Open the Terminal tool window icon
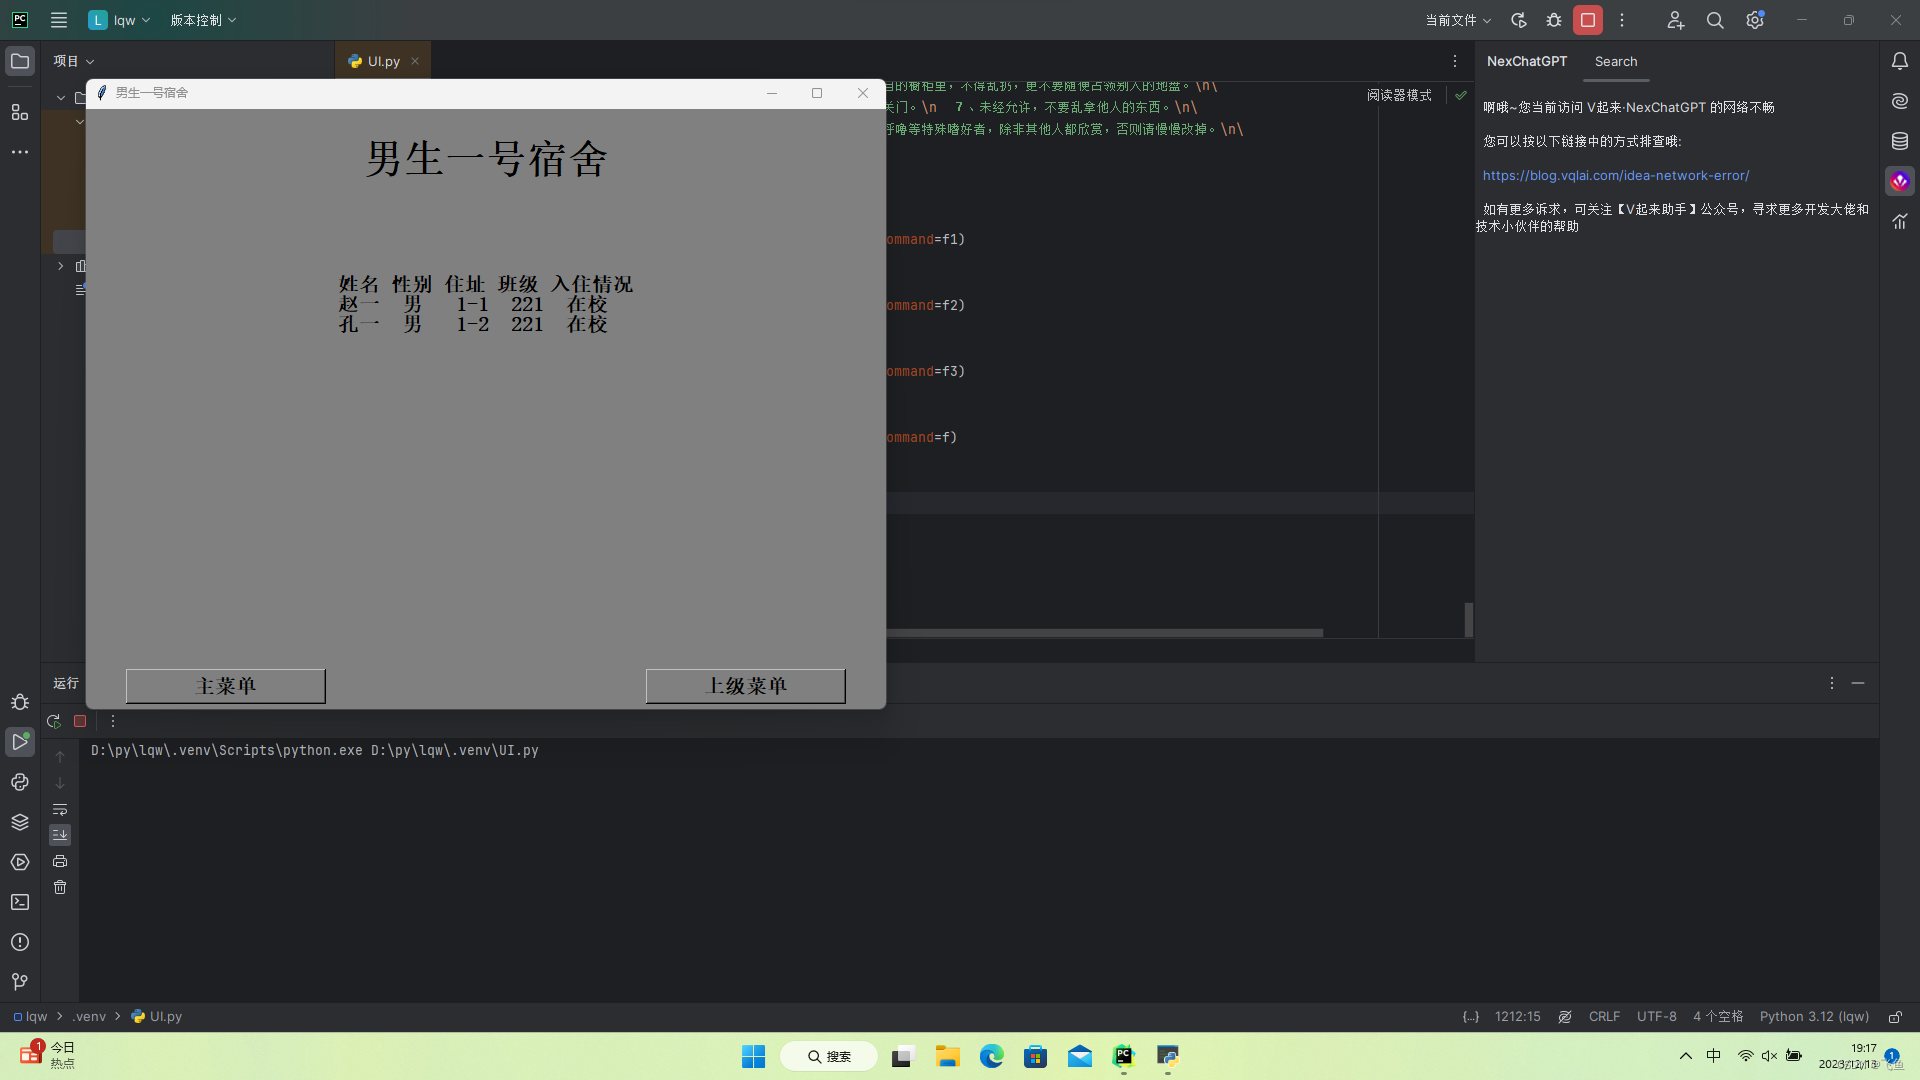The image size is (1920, 1080). tap(20, 902)
